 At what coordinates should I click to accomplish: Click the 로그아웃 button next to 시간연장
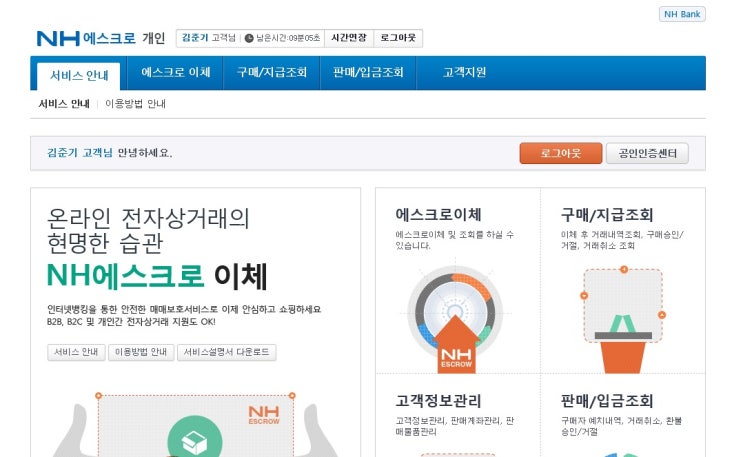tap(398, 38)
